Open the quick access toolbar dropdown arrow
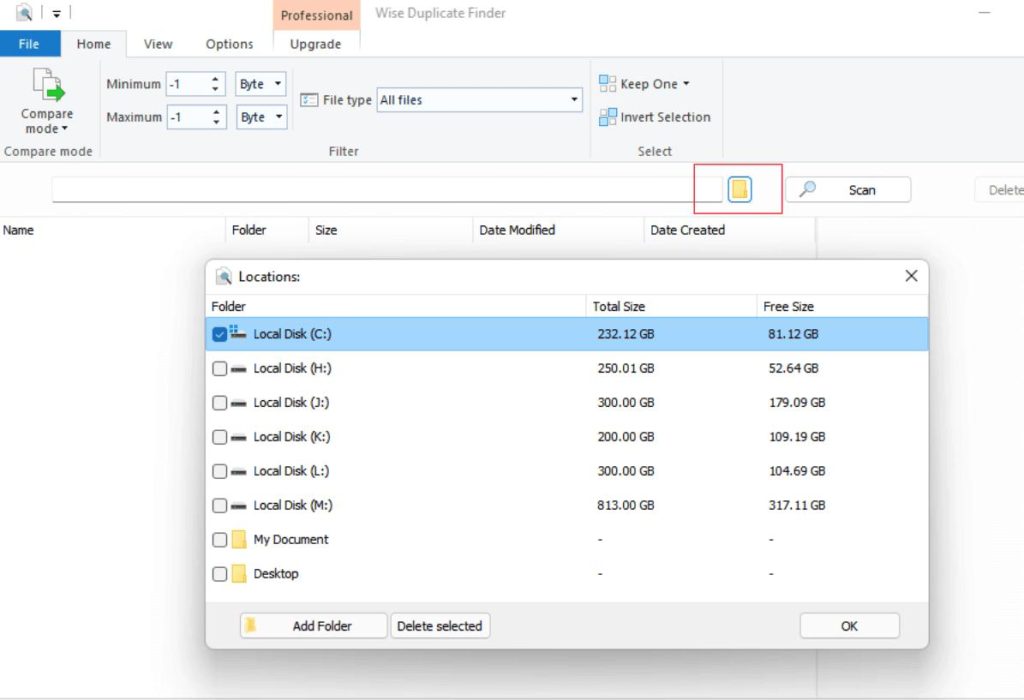The height and width of the screenshot is (700, 1024). [56, 13]
